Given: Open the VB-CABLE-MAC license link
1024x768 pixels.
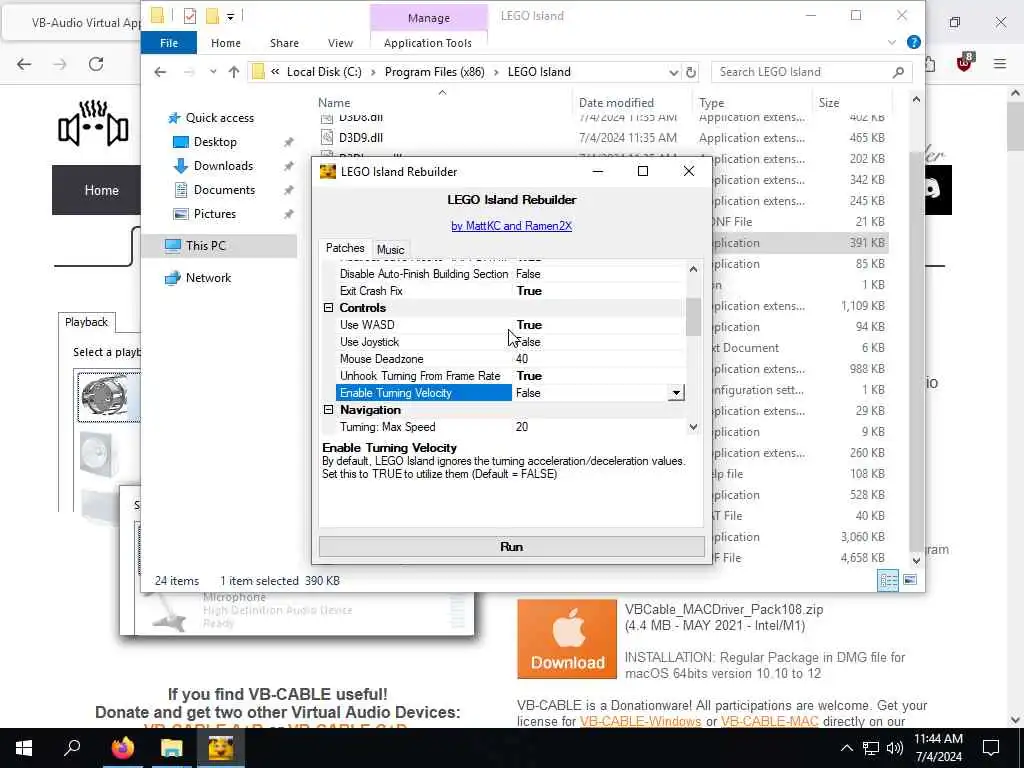Looking at the screenshot, I should [769, 722].
